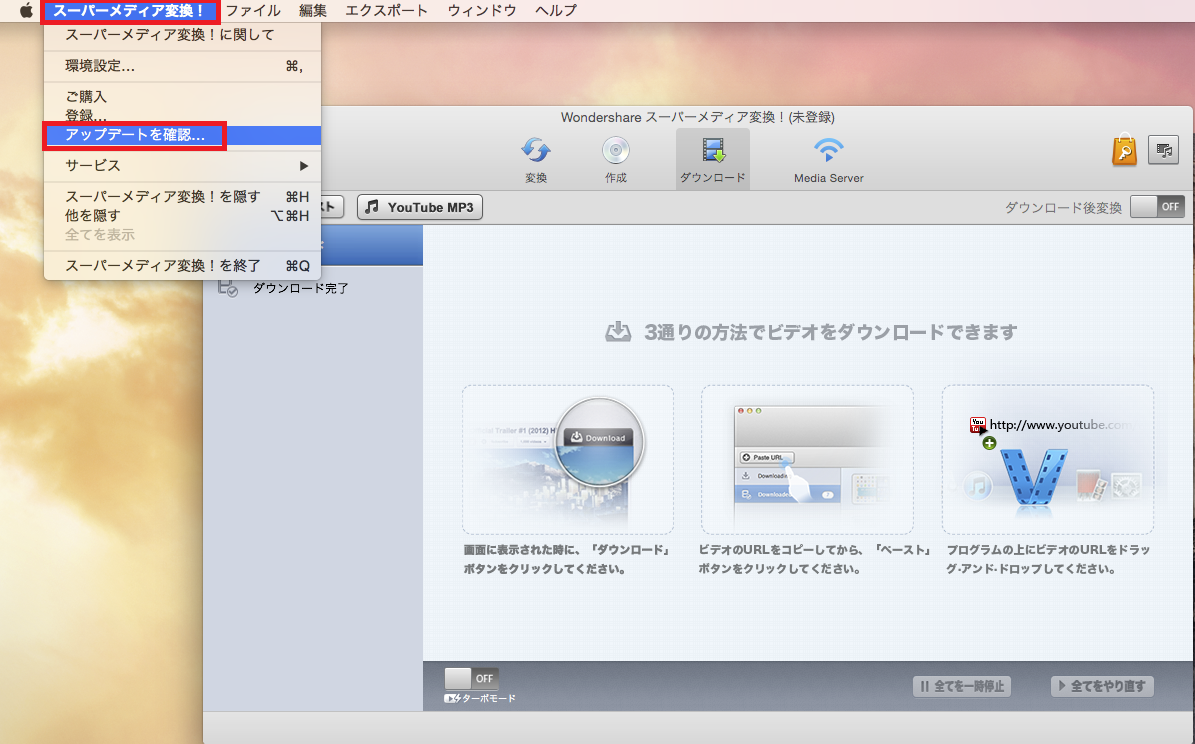Choose スーパーメディア変換！を隠す menu entry
This screenshot has height=744, width=1195.
point(182,197)
